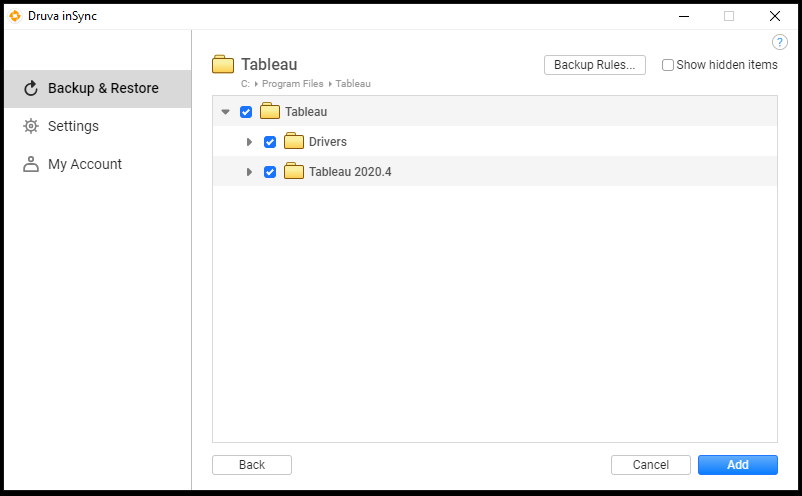Click the help question mark icon
This screenshot has height=496, width=802.
(780, 42)
